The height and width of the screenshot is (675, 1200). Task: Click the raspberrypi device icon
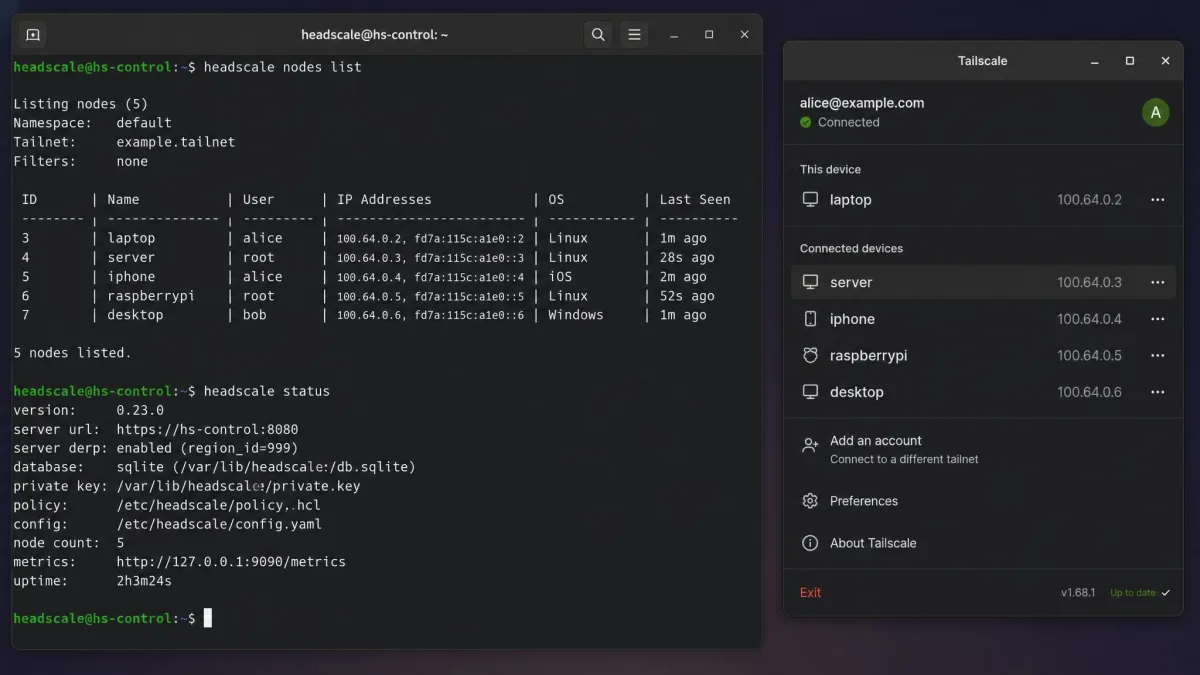(x=811, y=356)
